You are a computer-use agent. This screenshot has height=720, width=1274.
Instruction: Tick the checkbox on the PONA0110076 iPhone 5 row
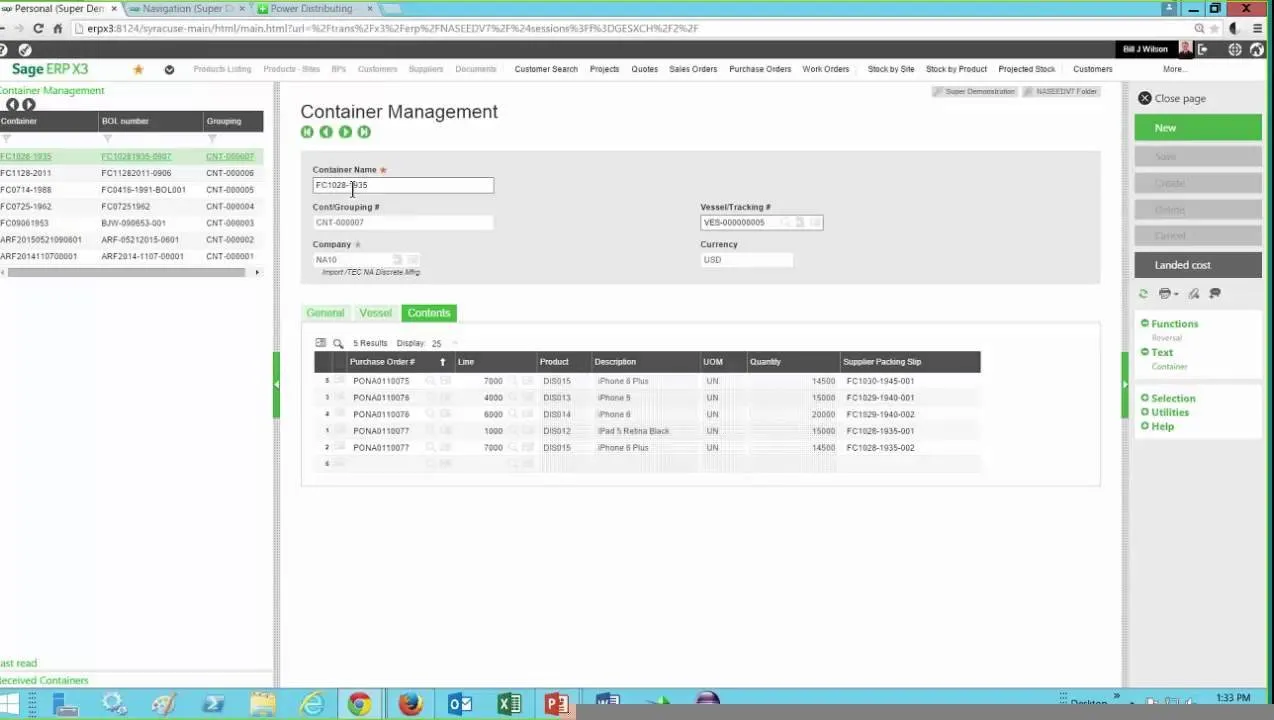point(339,397)
